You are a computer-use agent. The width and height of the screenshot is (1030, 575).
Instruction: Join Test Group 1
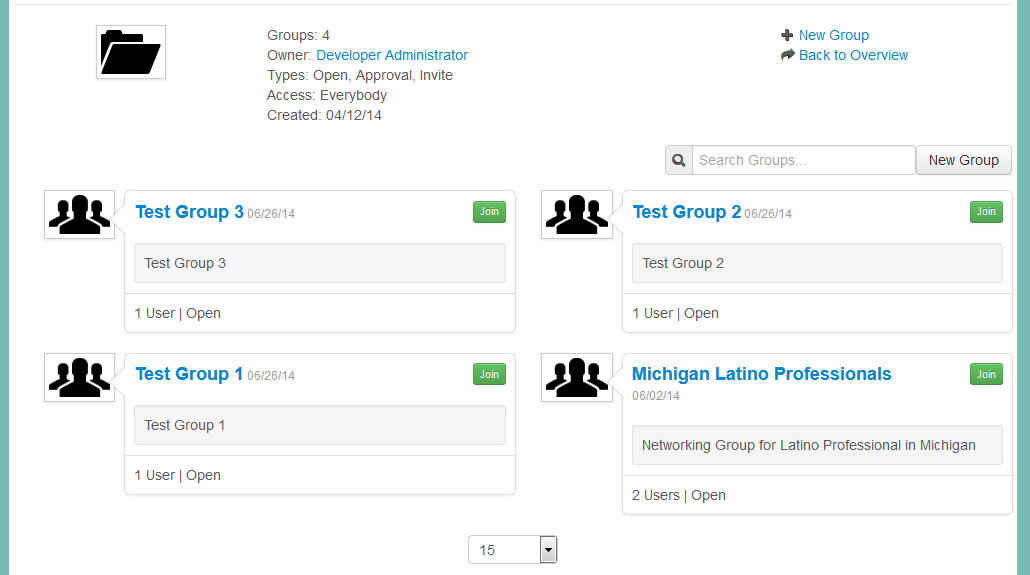pos(489,374)
